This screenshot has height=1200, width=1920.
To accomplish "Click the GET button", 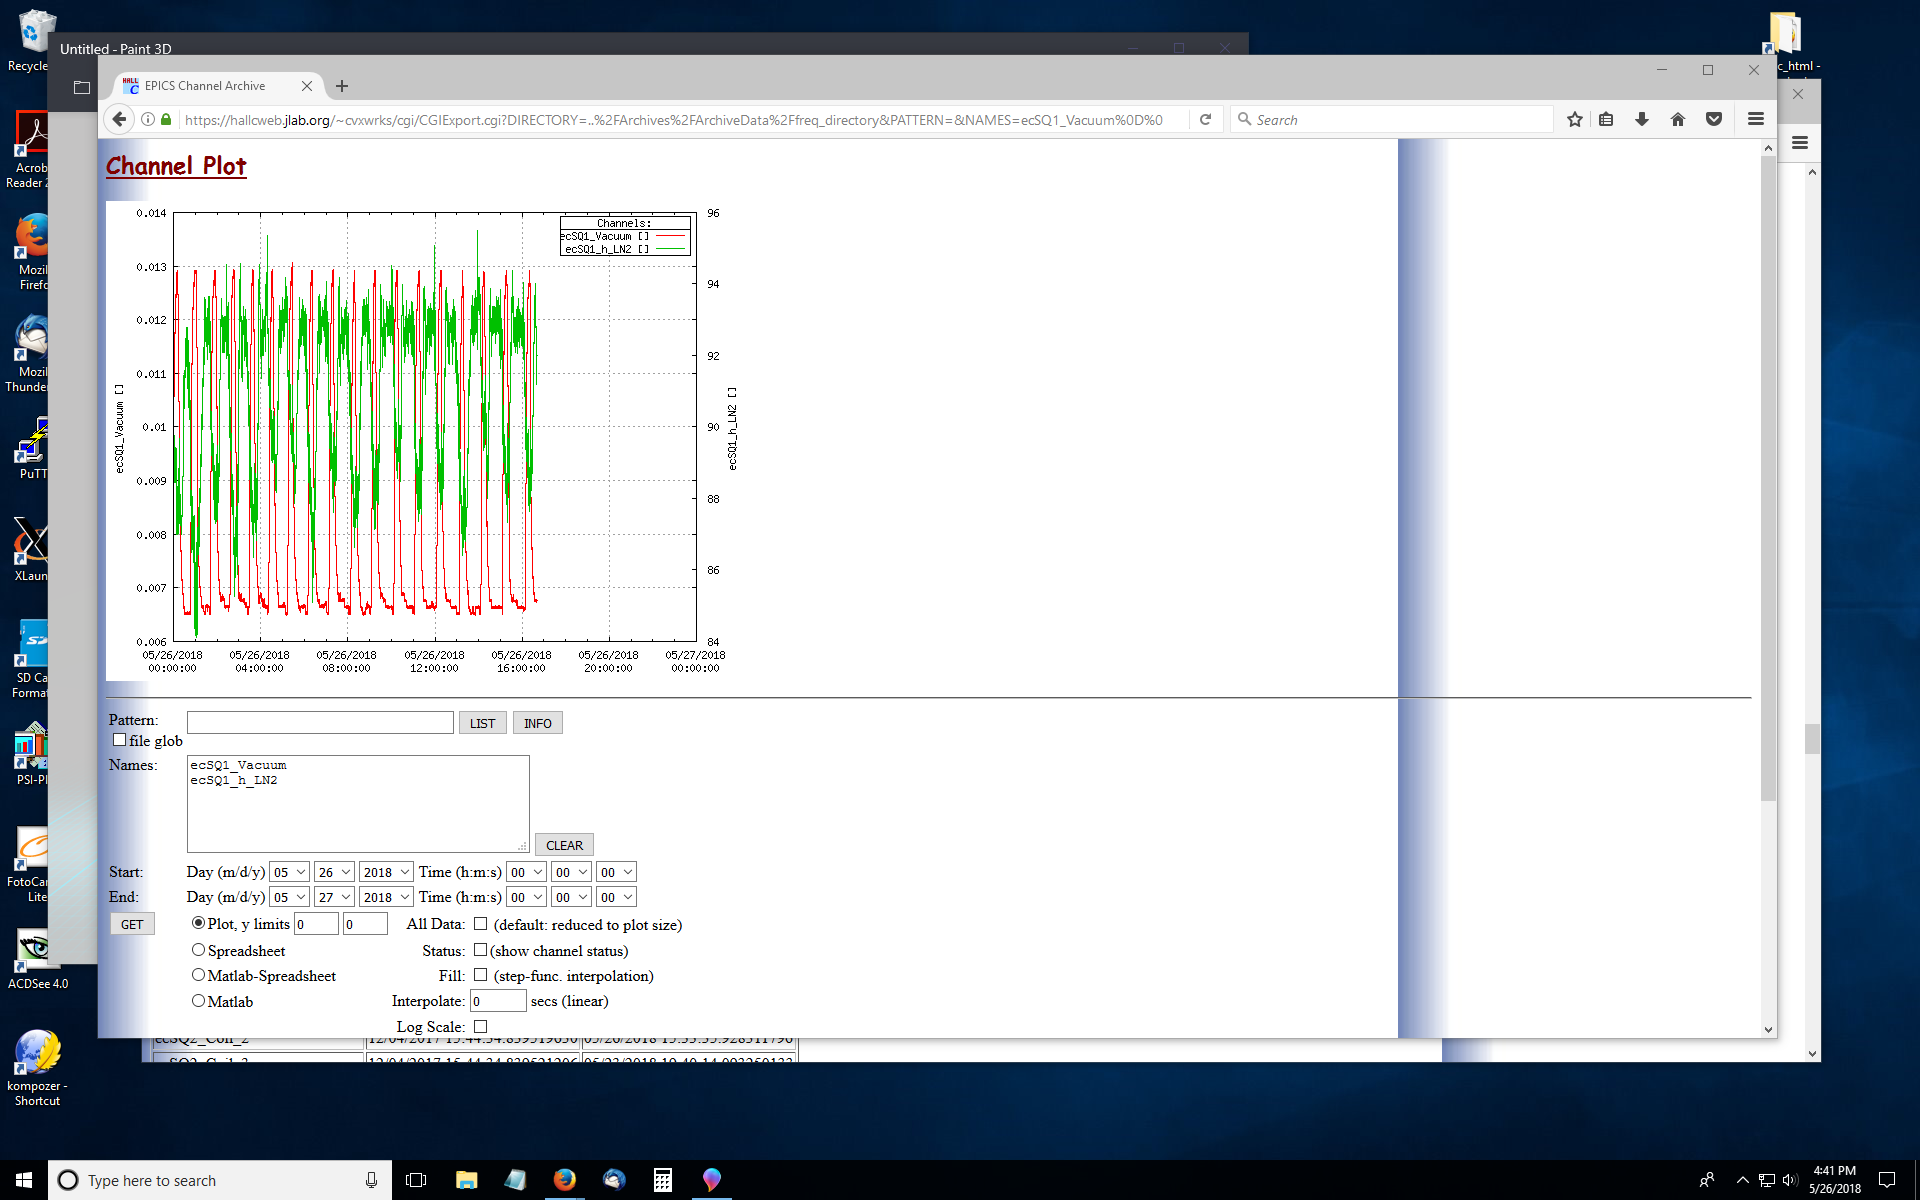I will click(x=132, y=924).
